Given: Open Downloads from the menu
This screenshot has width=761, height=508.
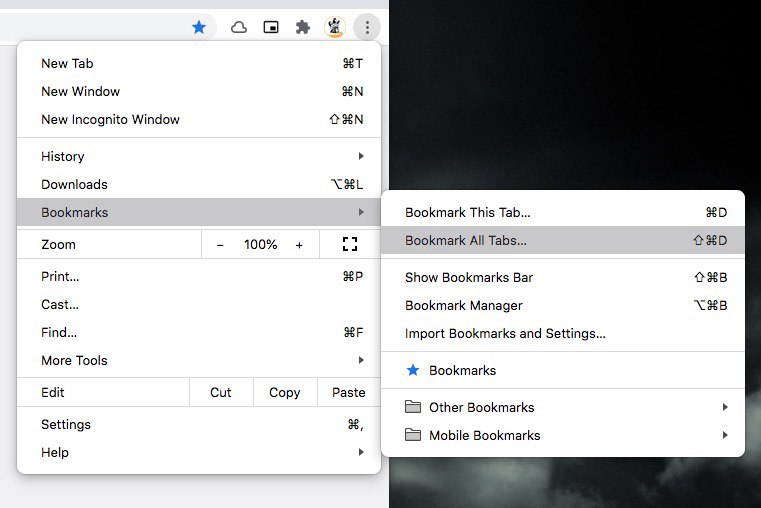Looking at the screenshot, I should pyautogui.click(x=199, y=184).
